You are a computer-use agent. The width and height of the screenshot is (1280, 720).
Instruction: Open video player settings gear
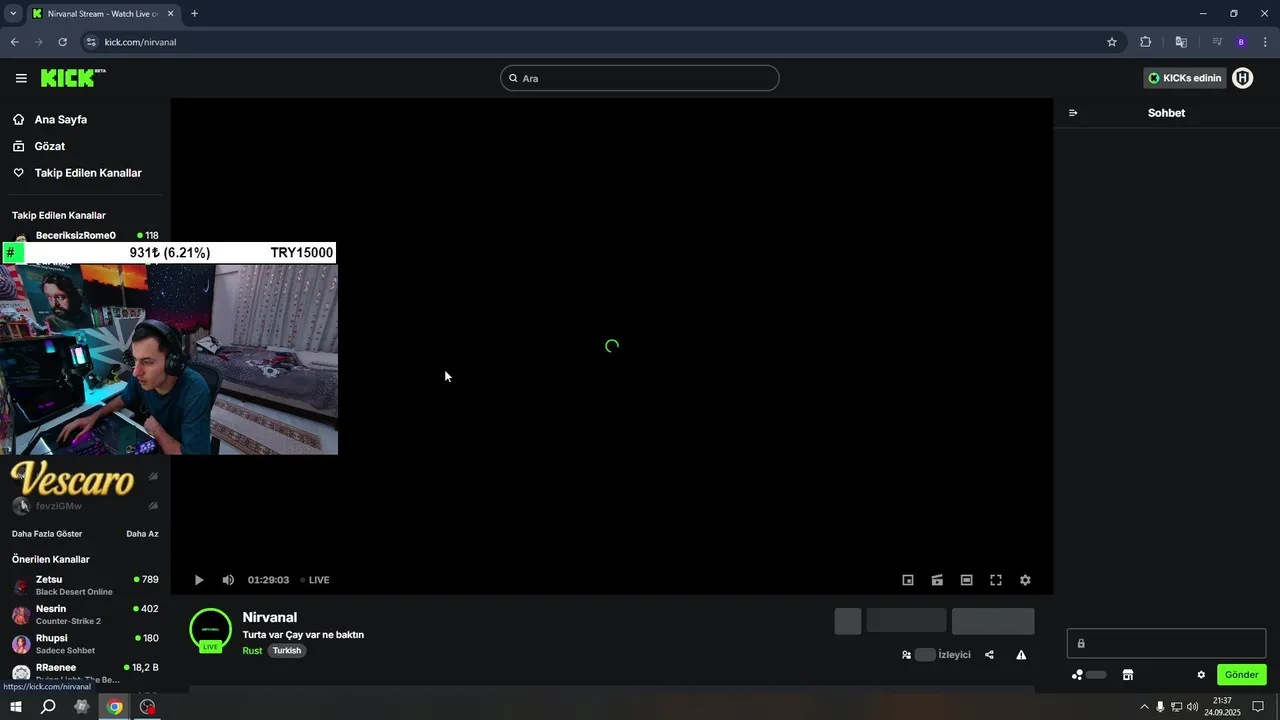[1025, 580]
